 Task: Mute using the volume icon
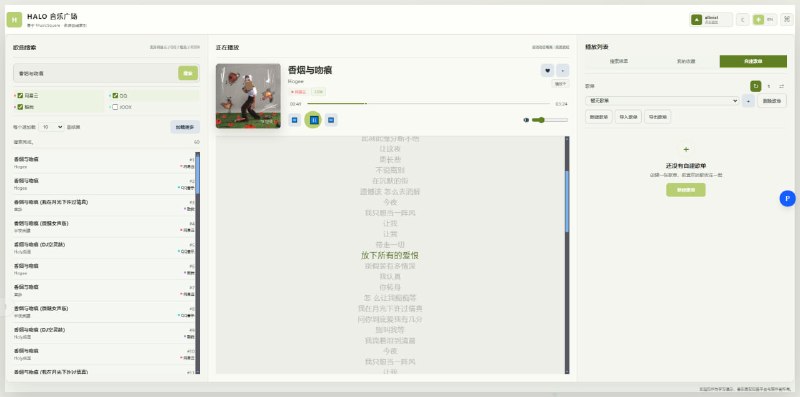coord(526,120)
